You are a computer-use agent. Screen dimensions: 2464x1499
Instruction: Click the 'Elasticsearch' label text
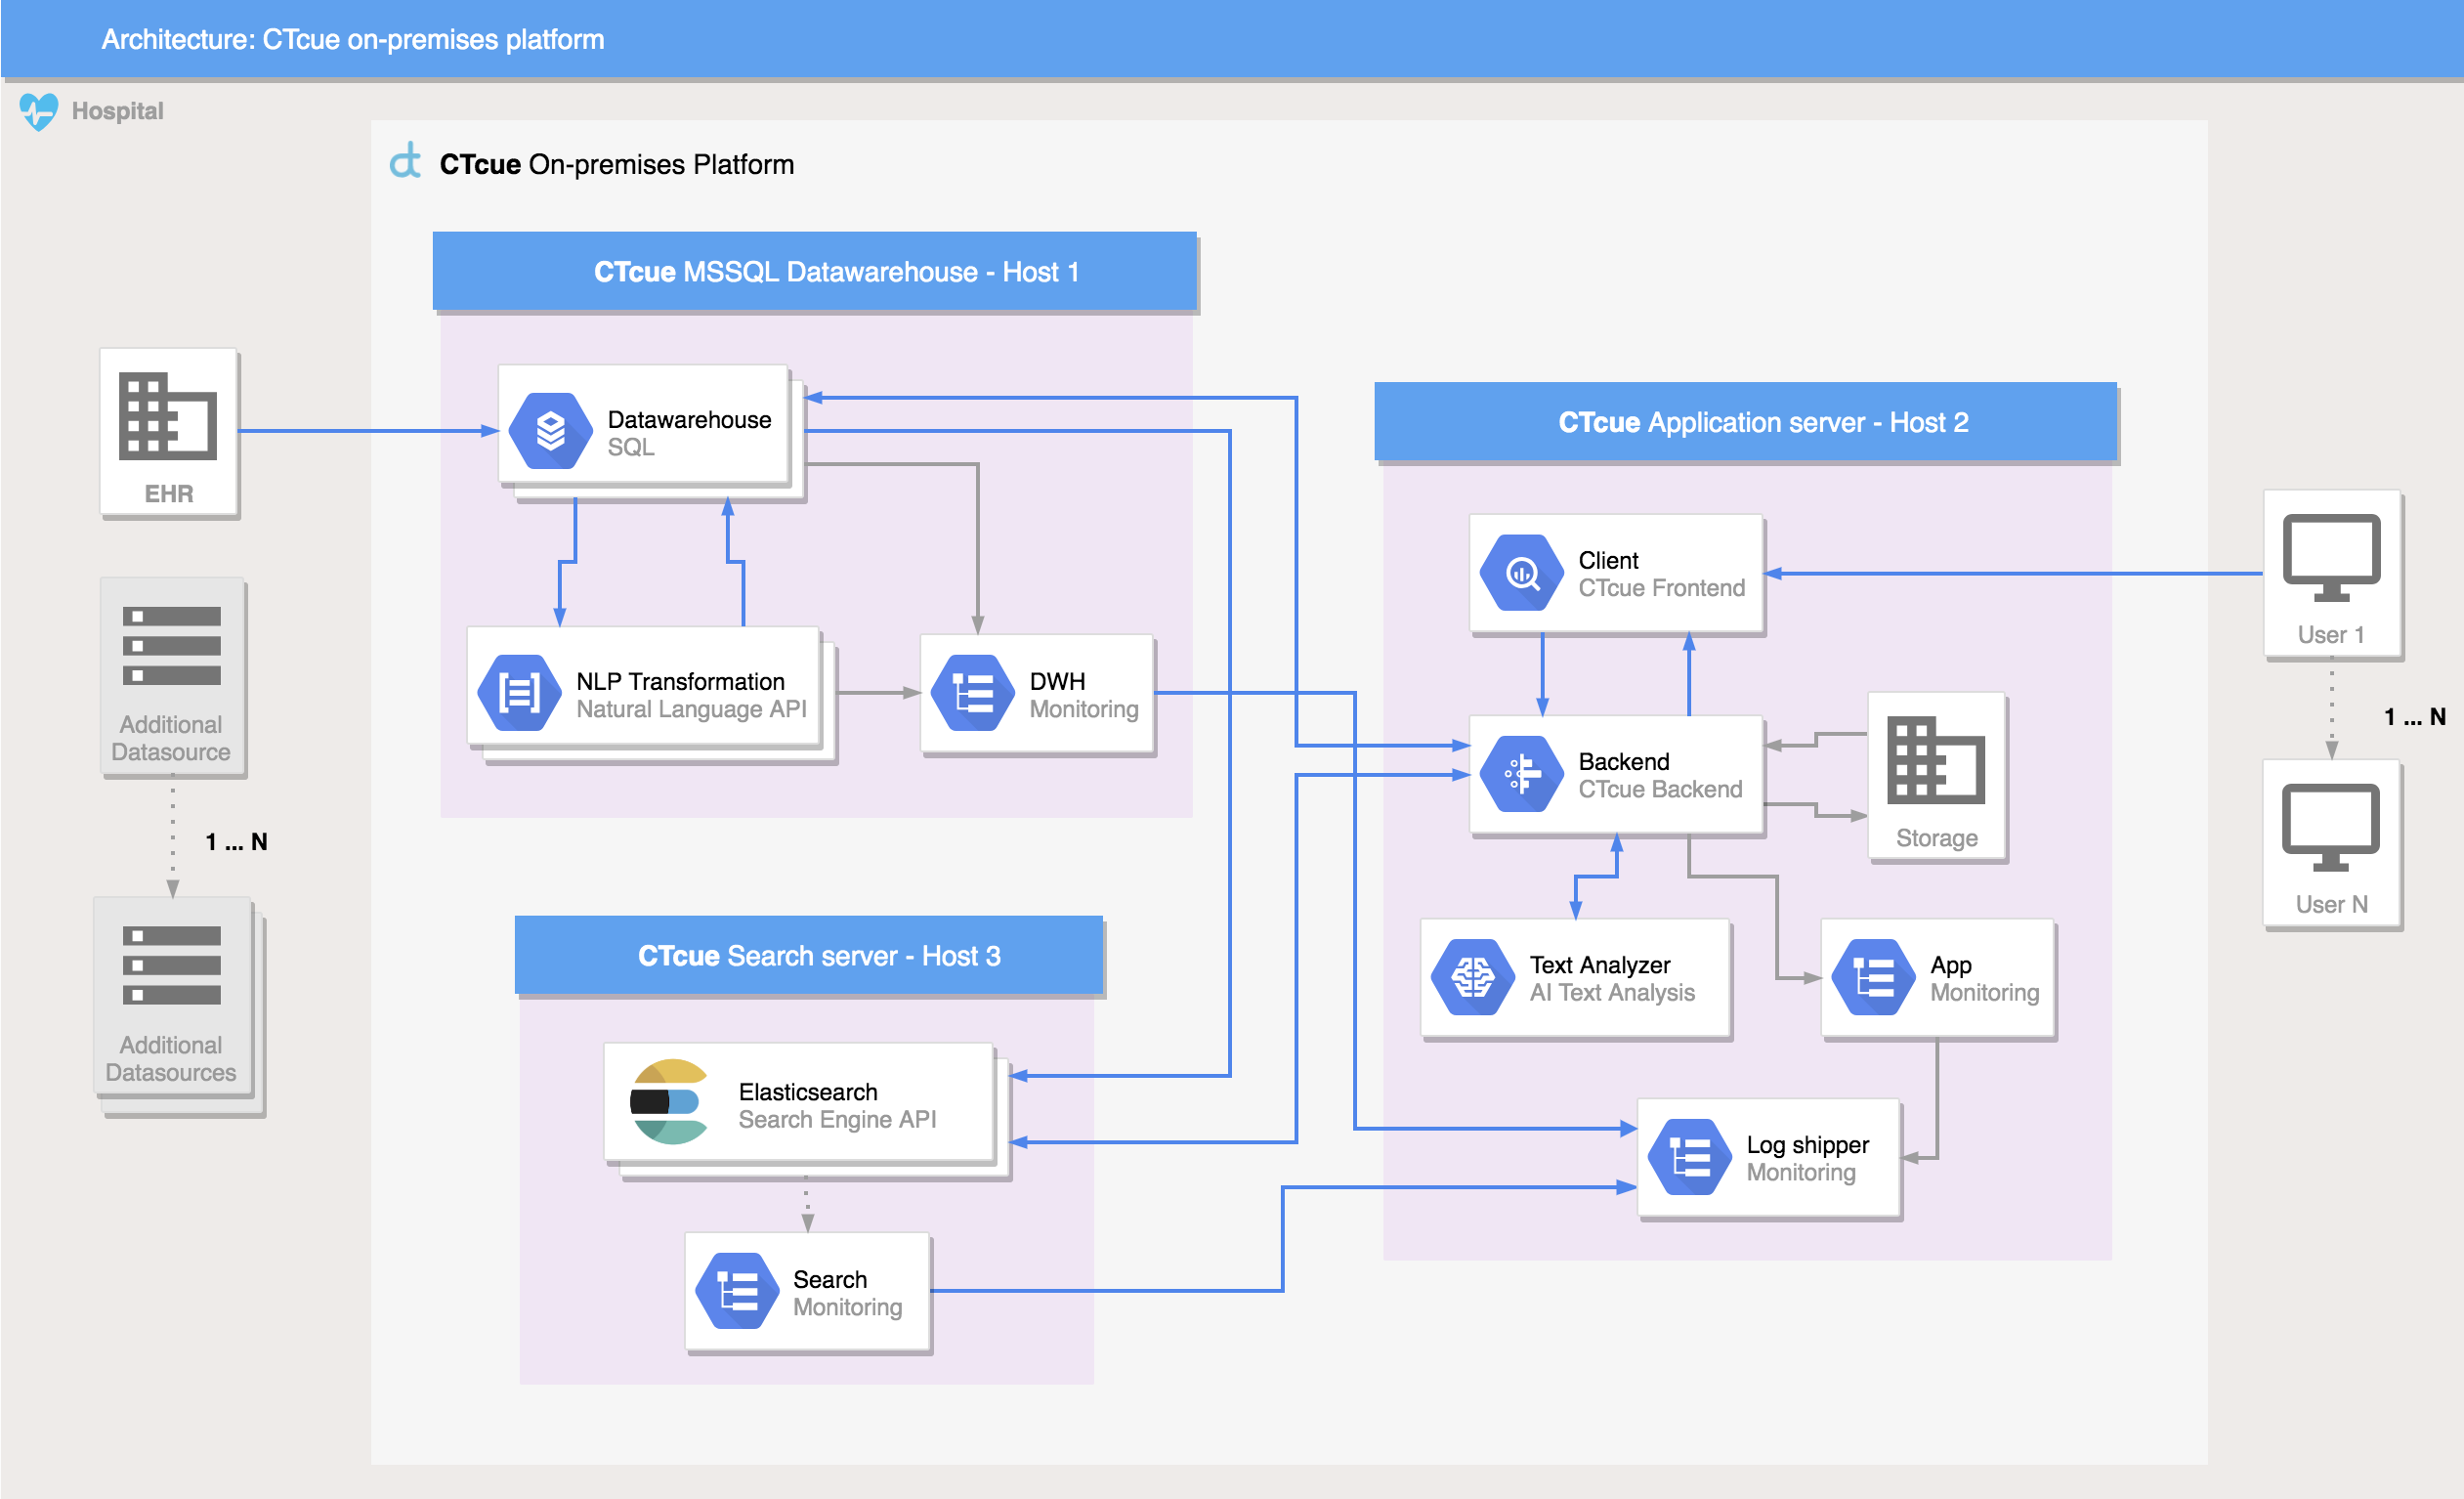[x=808, y=1092]
